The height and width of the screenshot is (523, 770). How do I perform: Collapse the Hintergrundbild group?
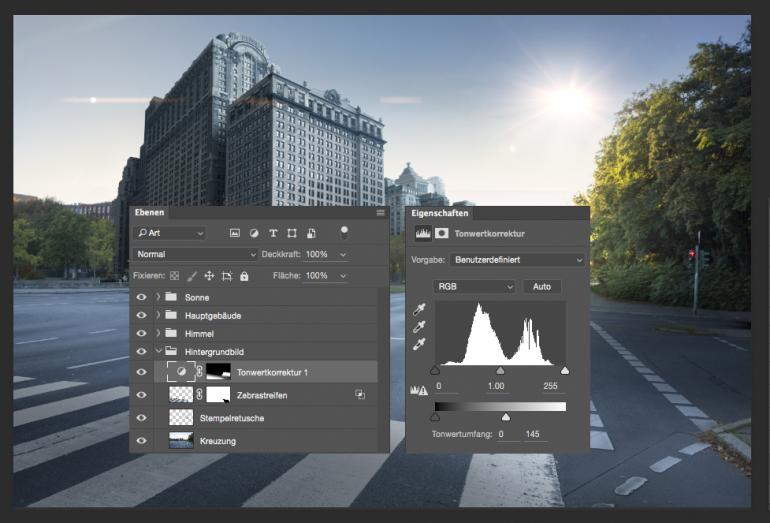pyautogui.click(x=158, y=352)
